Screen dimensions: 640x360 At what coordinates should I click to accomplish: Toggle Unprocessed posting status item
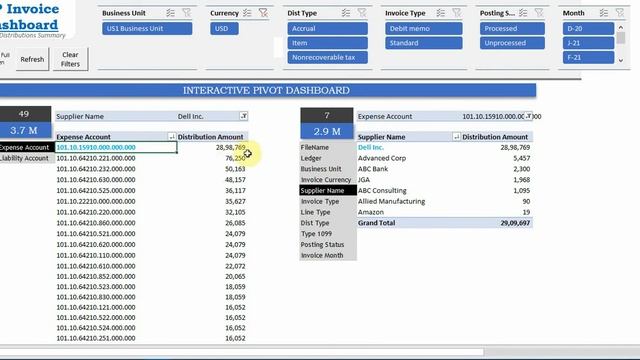tap(512, 43)
